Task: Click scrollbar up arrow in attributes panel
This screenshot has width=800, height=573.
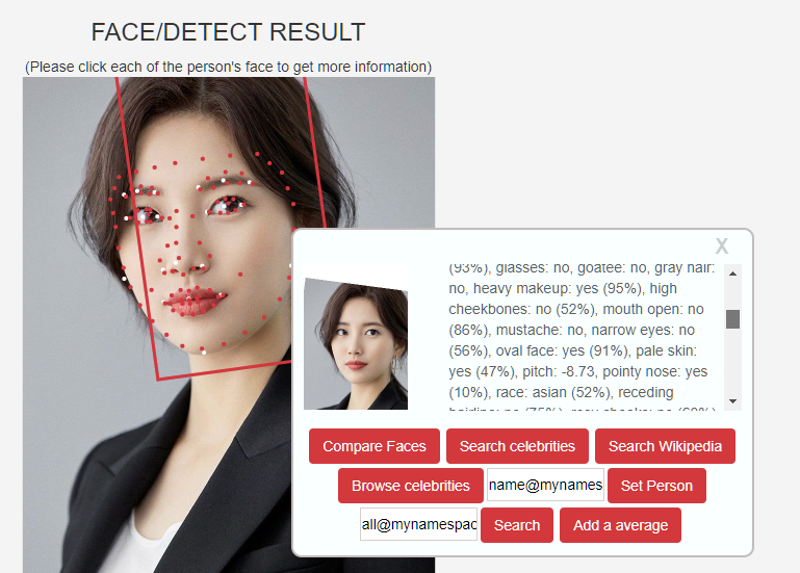Action: [x=733, y=274]
